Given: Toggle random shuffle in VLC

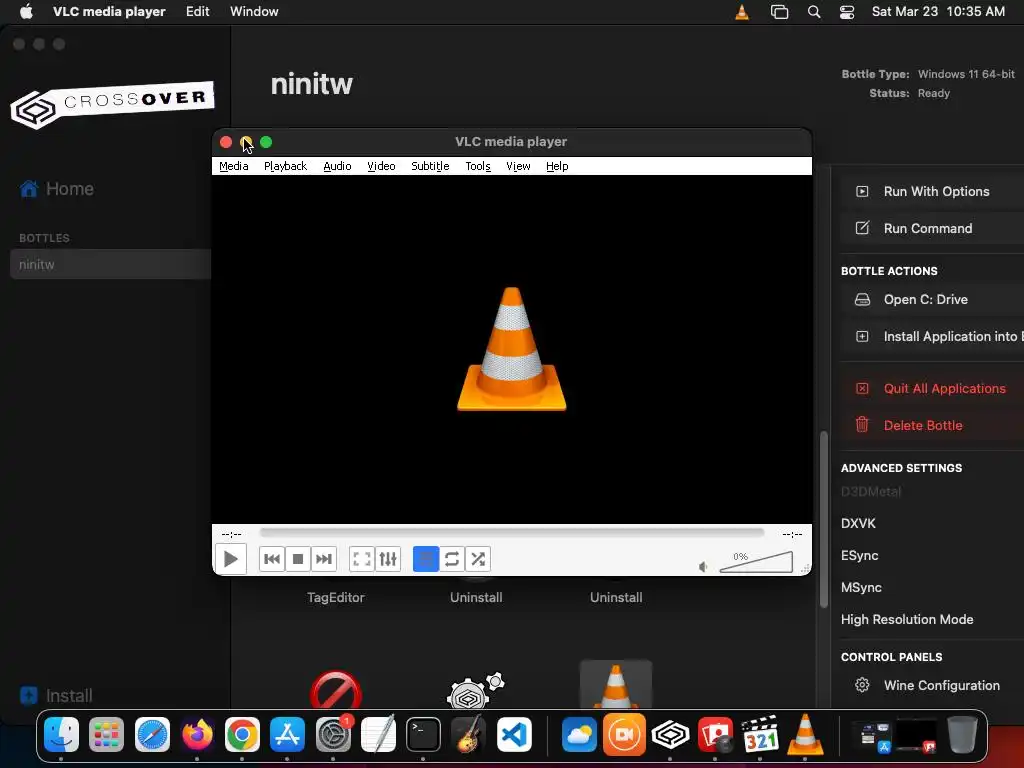Looking at the screenshot, I should coord(478,559).
